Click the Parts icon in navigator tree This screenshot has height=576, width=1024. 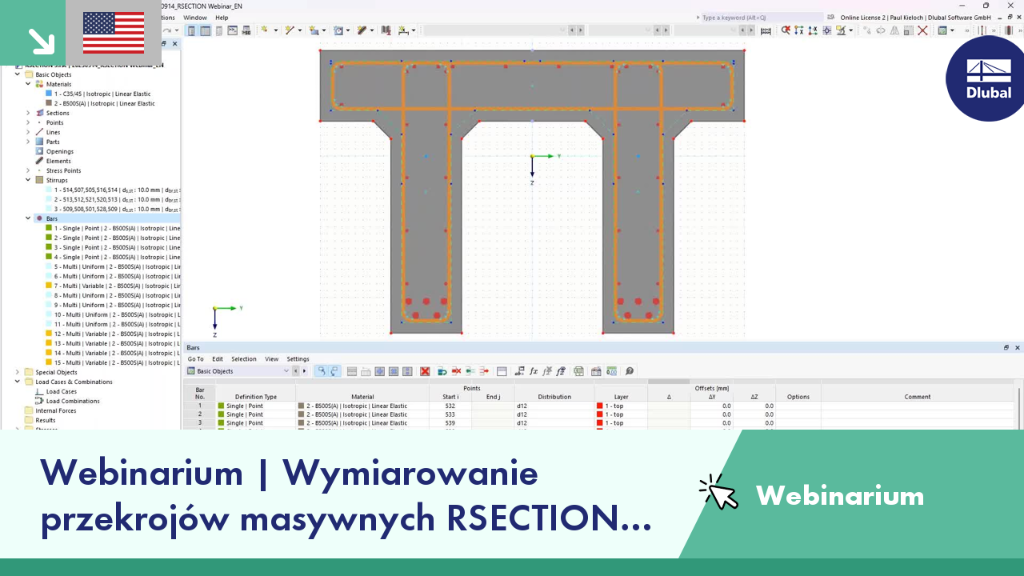click(x=40, y=142)
